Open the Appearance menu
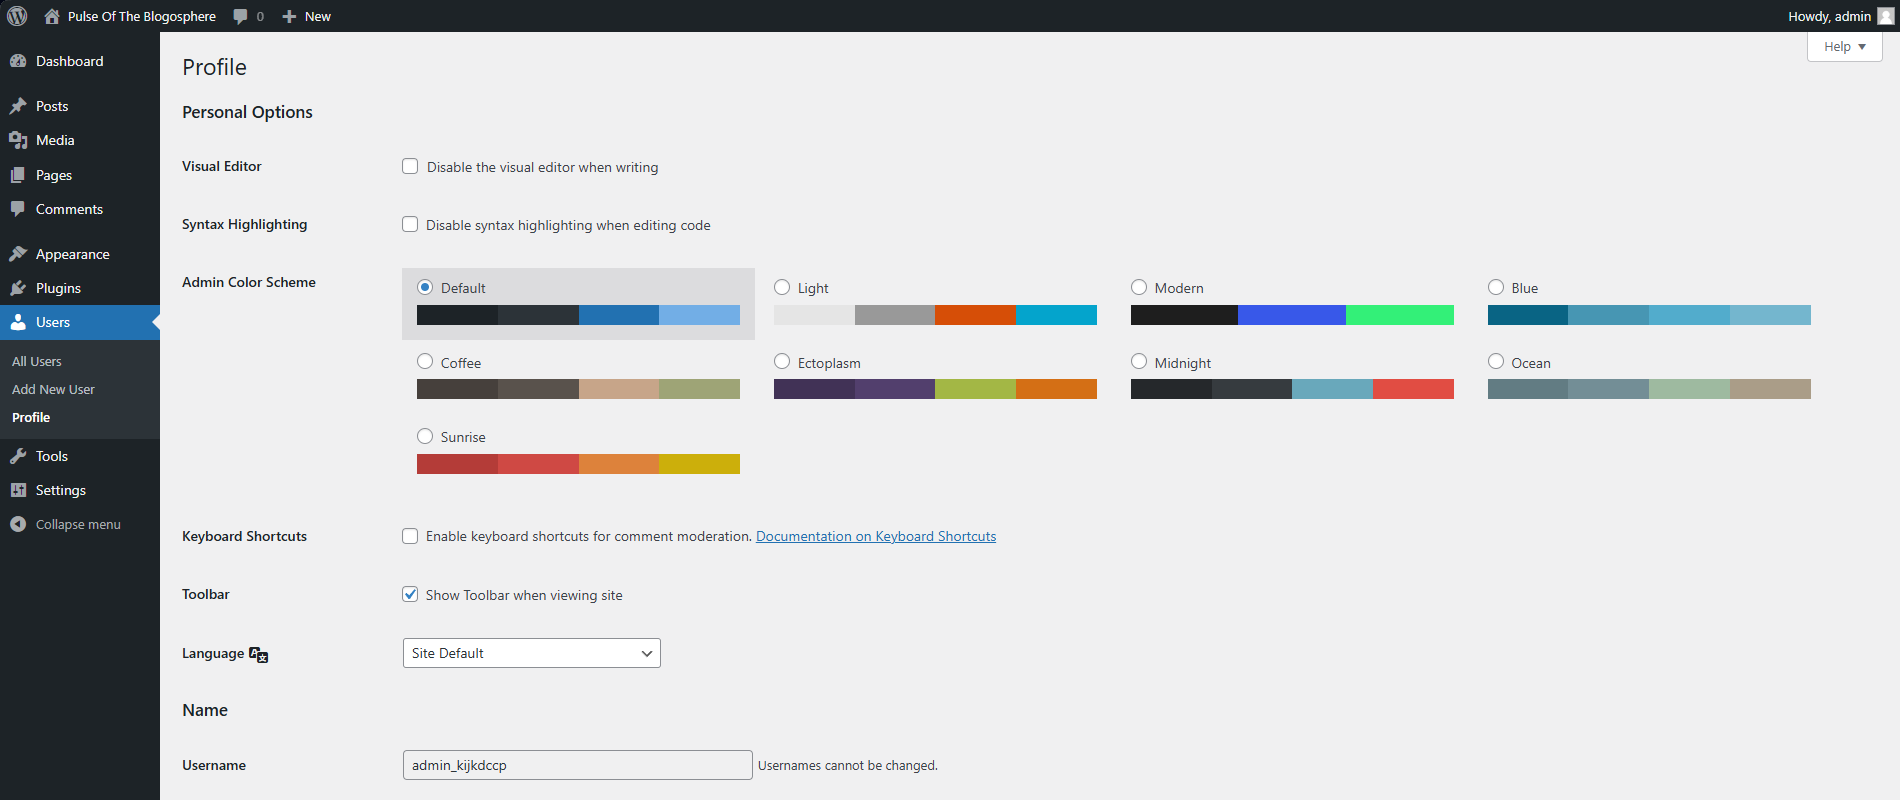Viewport: 1900px width, 800px height. pyautogui.click(x=72, y=254)
